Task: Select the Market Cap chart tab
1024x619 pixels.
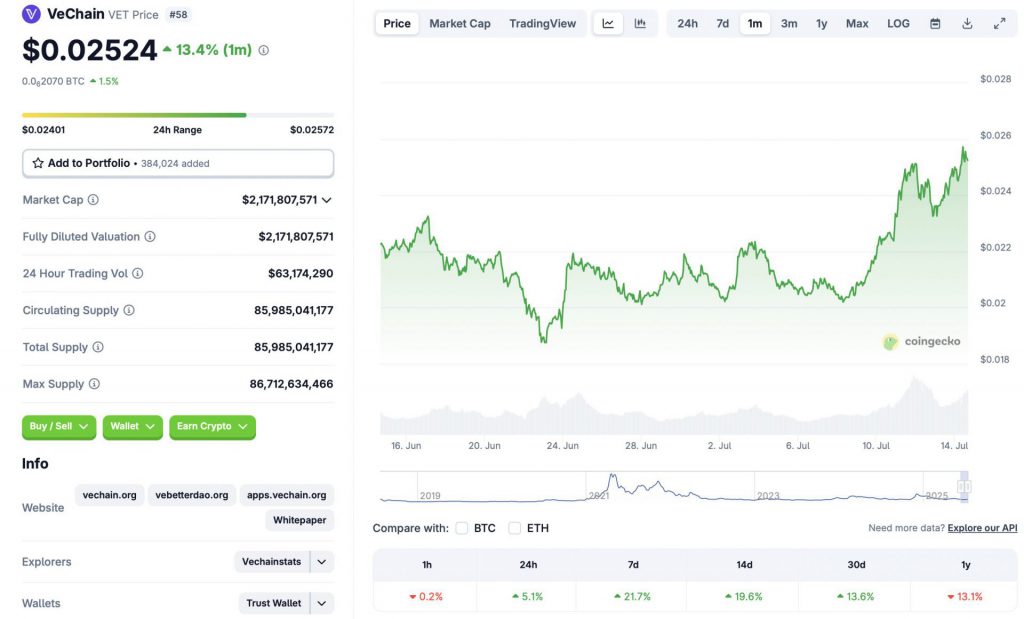Action: point(460,24)
